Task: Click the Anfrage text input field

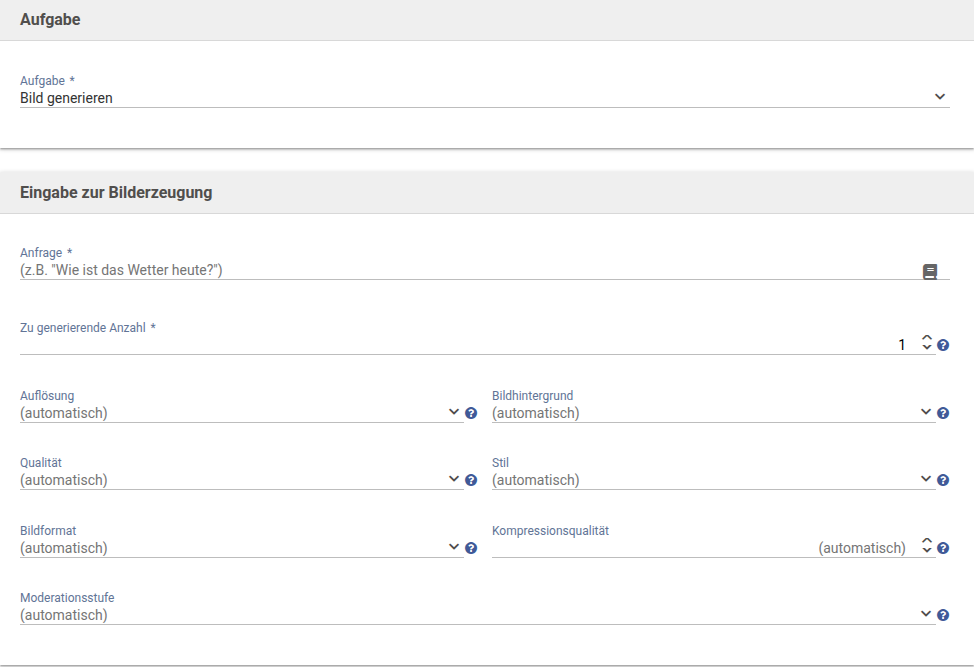Action: (465, 270)
